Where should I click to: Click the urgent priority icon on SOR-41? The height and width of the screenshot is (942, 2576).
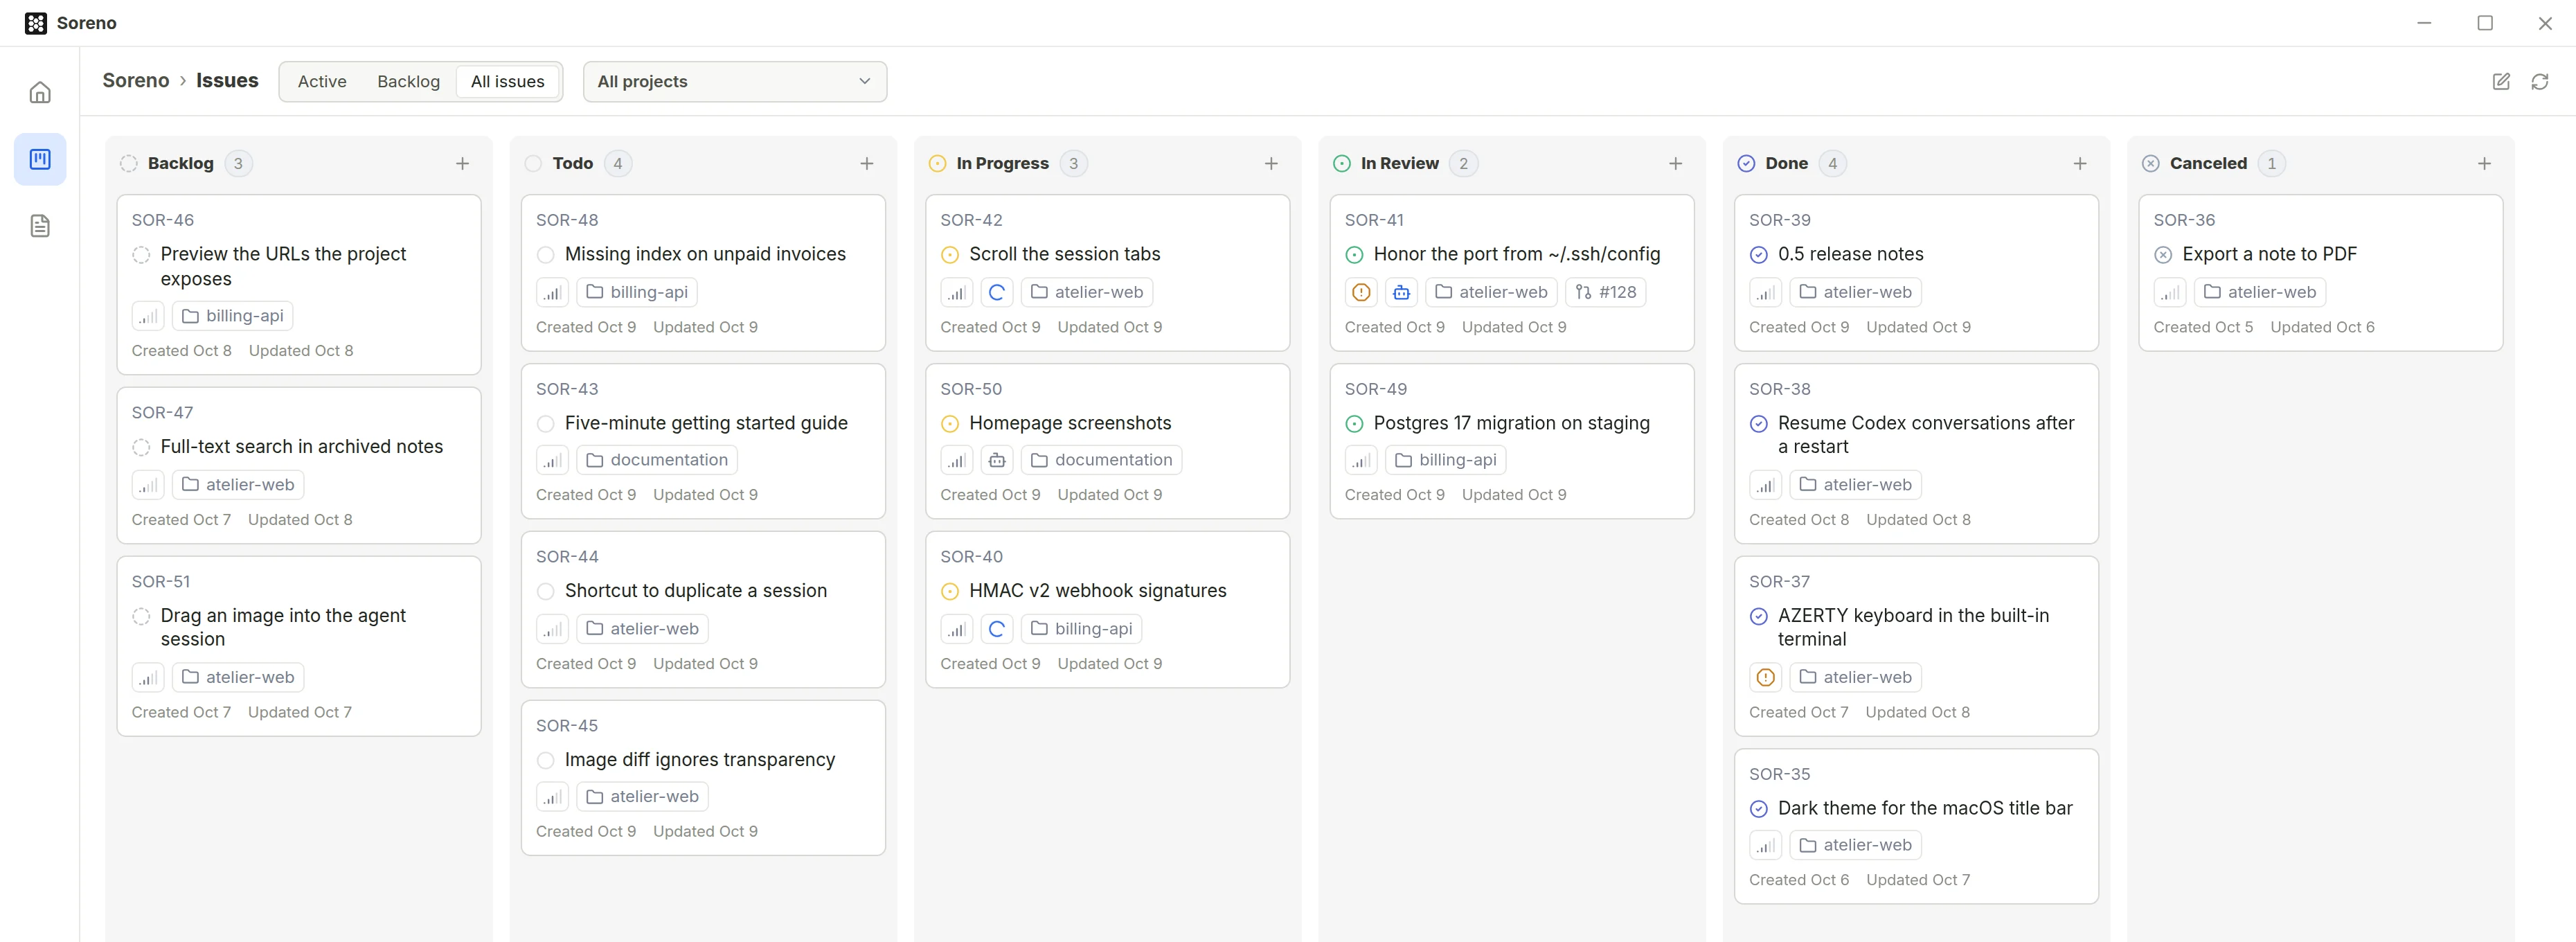tap(1361, 293)
